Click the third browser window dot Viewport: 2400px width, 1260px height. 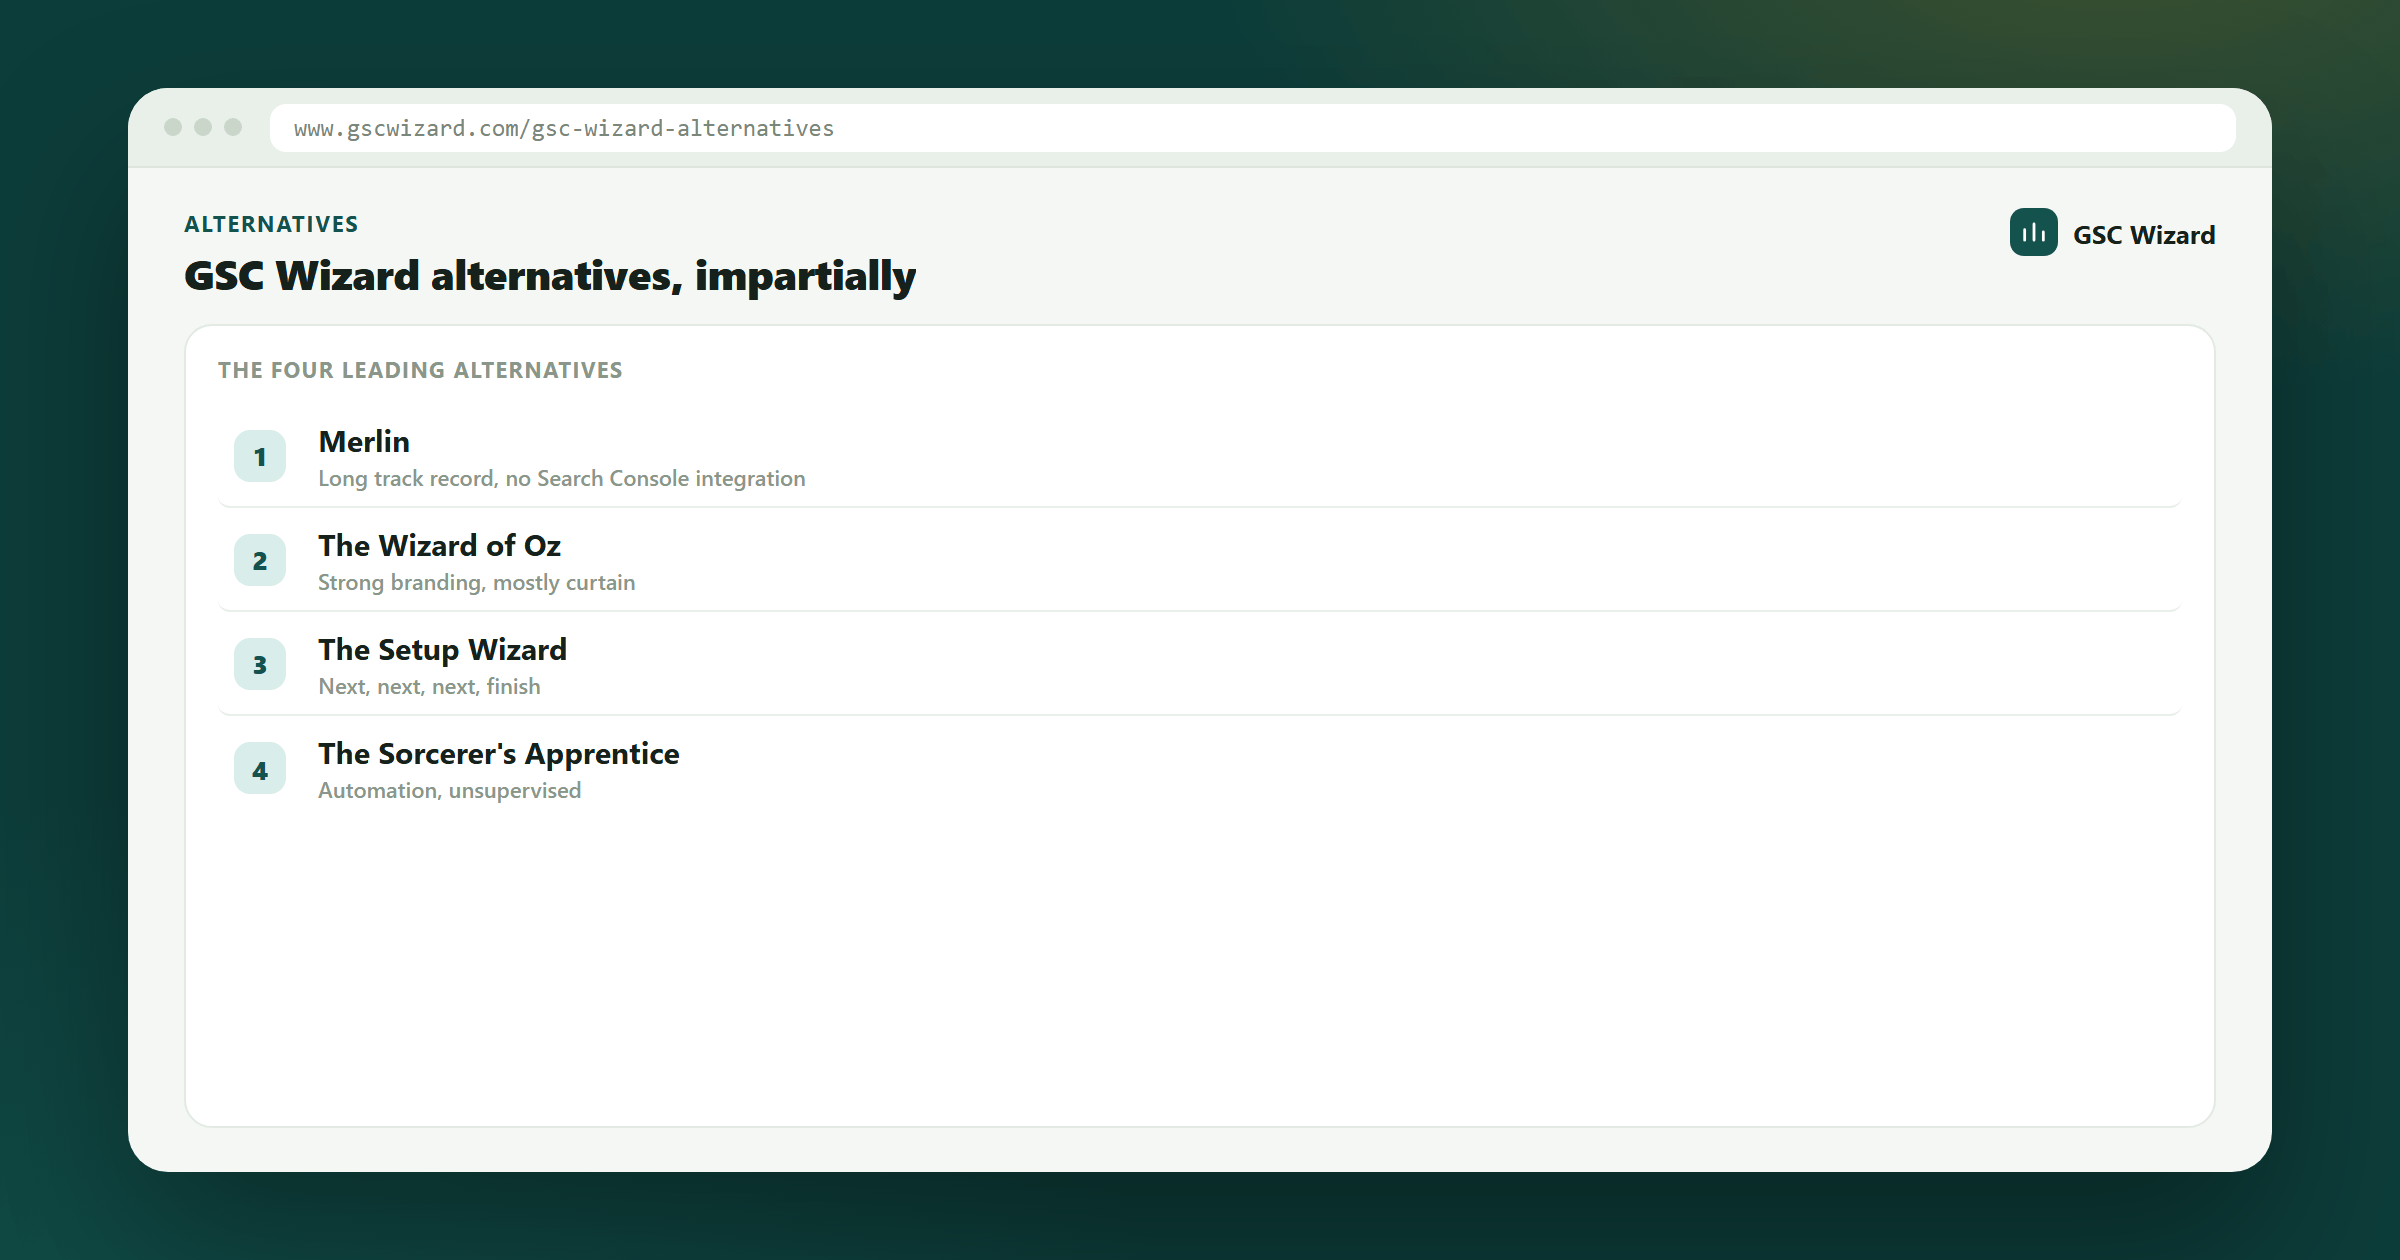coord(233,127)
